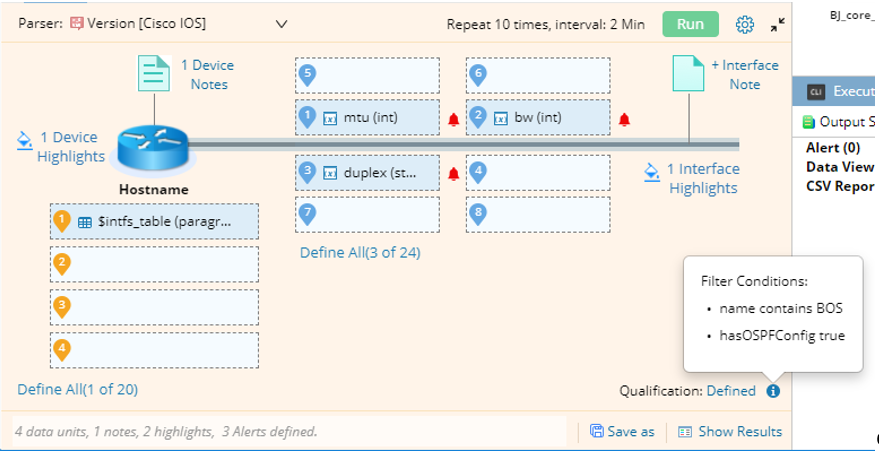The width and height of the screenshot is (879, 452).
Task: Click the orange pin marker 1
Action: click(x=62, y=220)
